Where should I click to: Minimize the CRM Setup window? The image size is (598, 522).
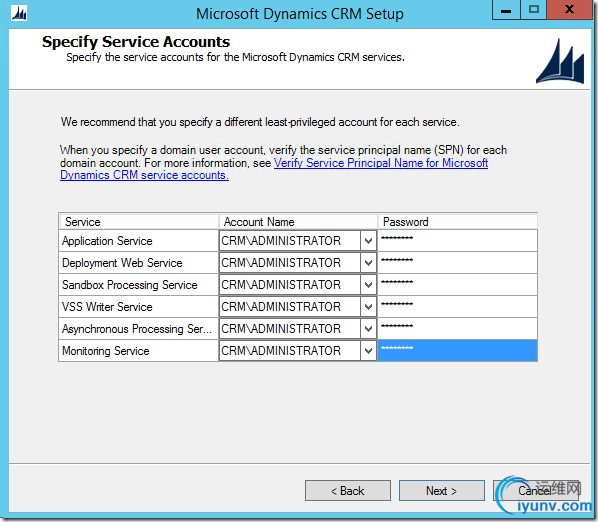tap(506, 10)
